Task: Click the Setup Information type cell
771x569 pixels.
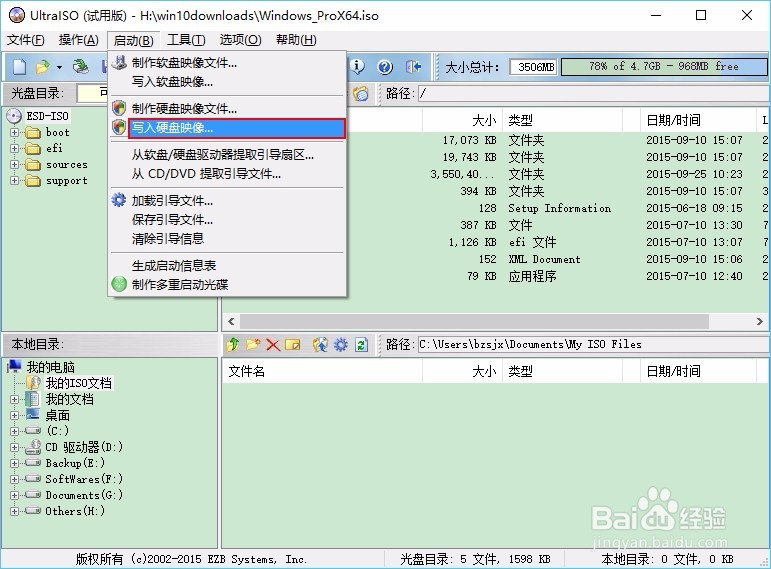Action: (x=560, y=209)
